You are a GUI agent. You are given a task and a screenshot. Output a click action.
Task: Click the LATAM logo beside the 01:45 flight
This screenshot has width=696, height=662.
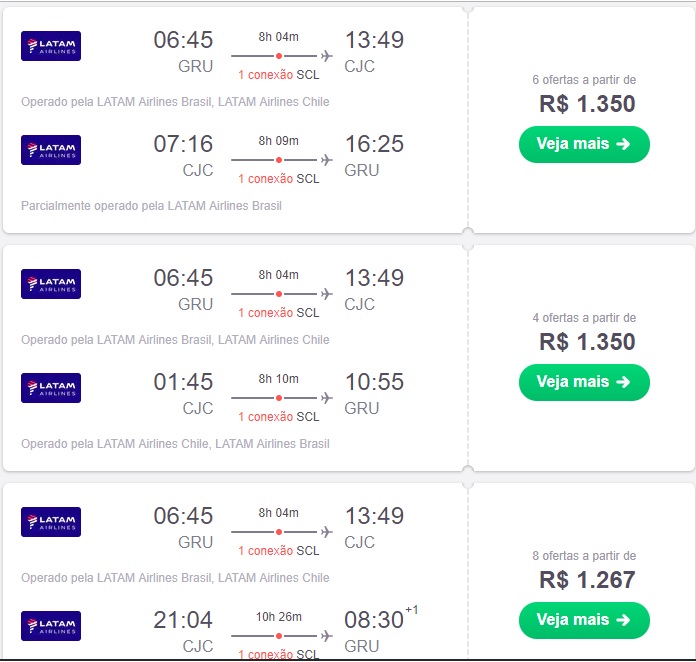(x=51, y=388)
